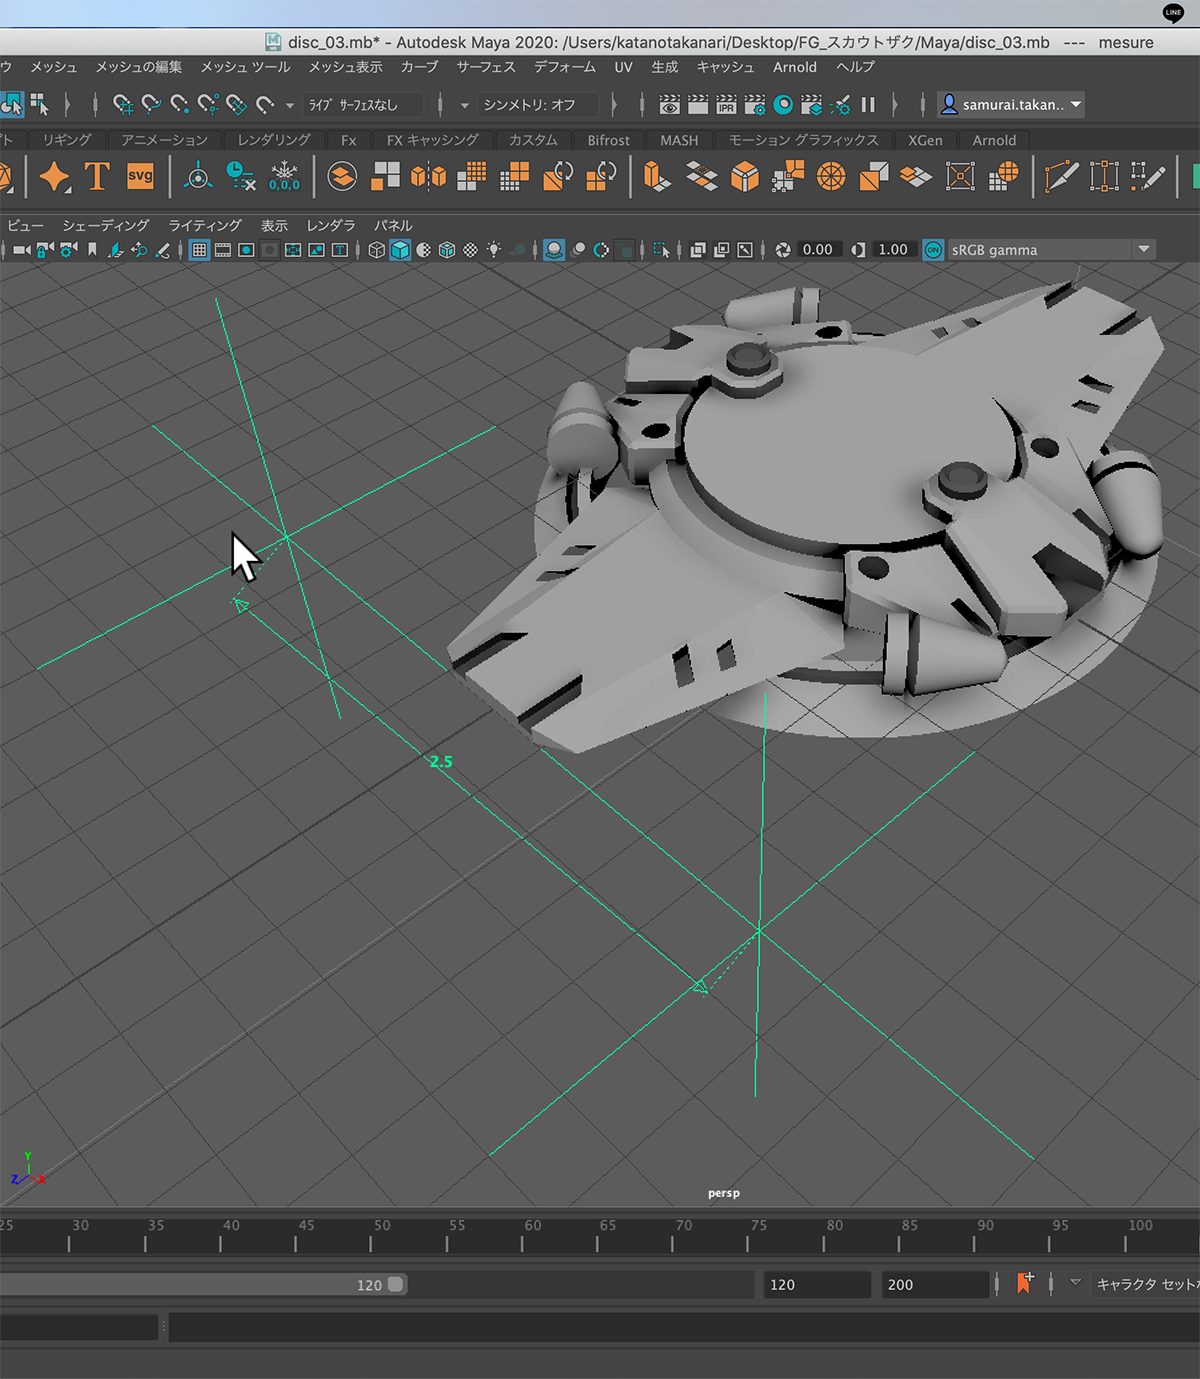Click Snap to grids magnet icon
Image resolution: width=1200 pixels, height=1379 pixels.
[123, 104]
